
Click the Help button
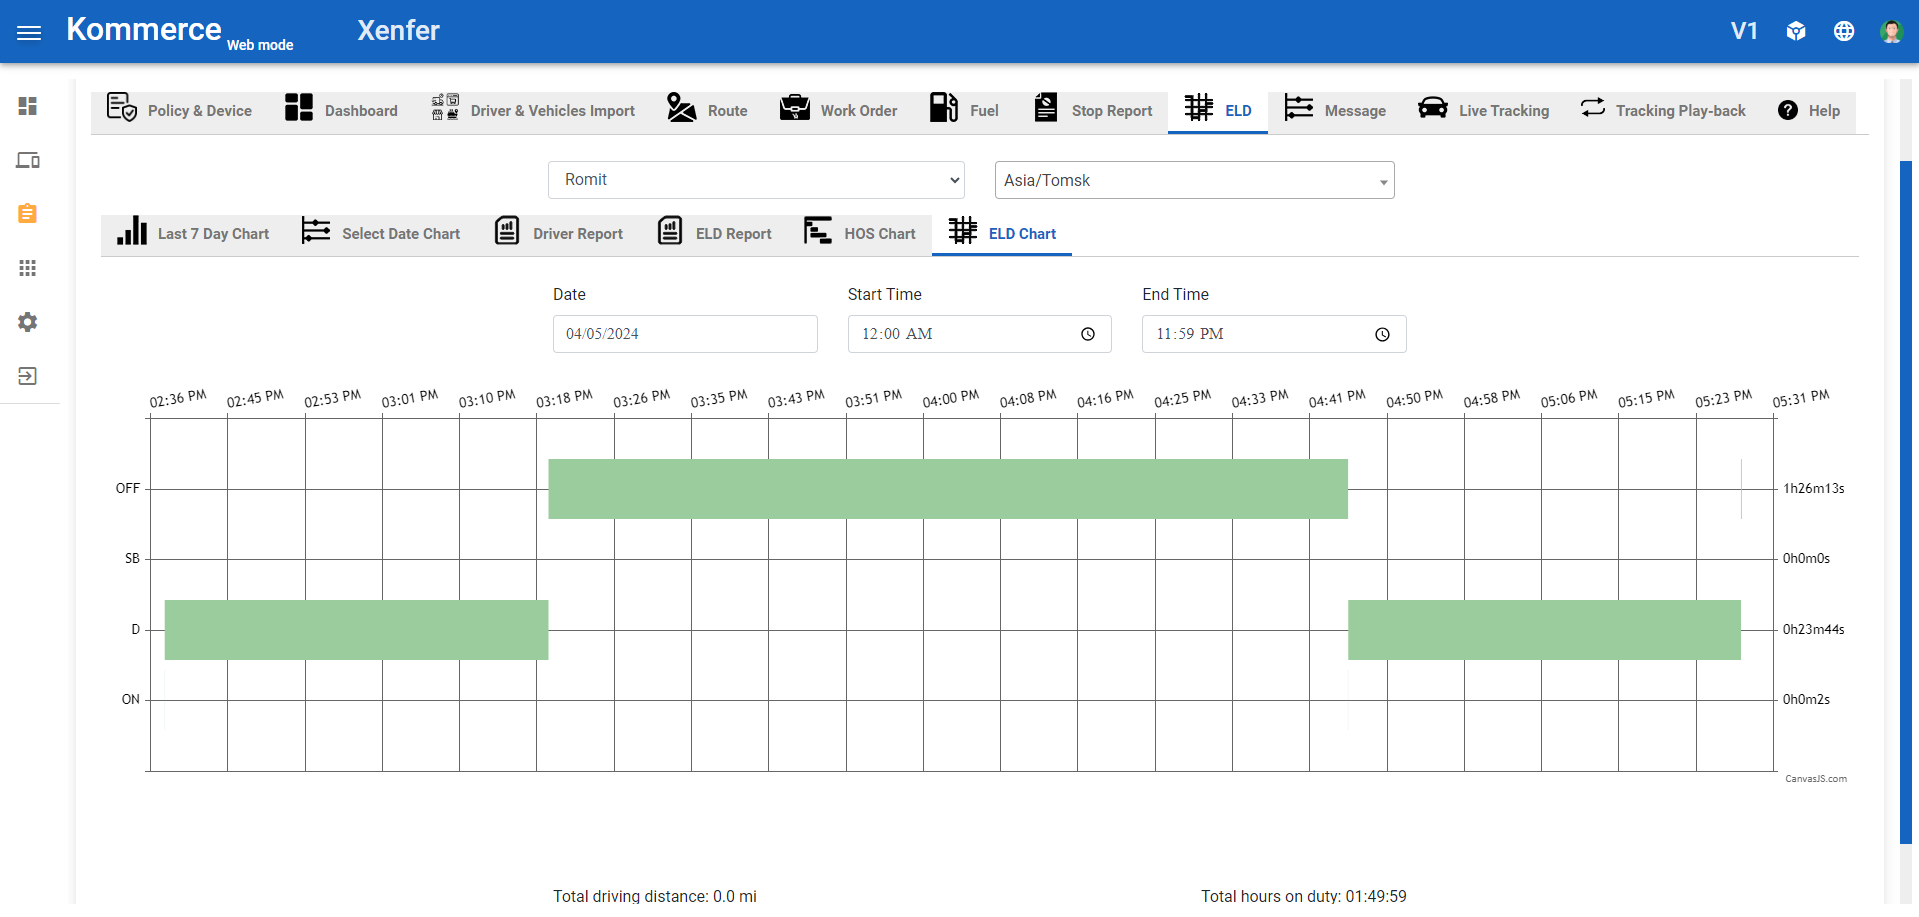(x=1809, y=111)
